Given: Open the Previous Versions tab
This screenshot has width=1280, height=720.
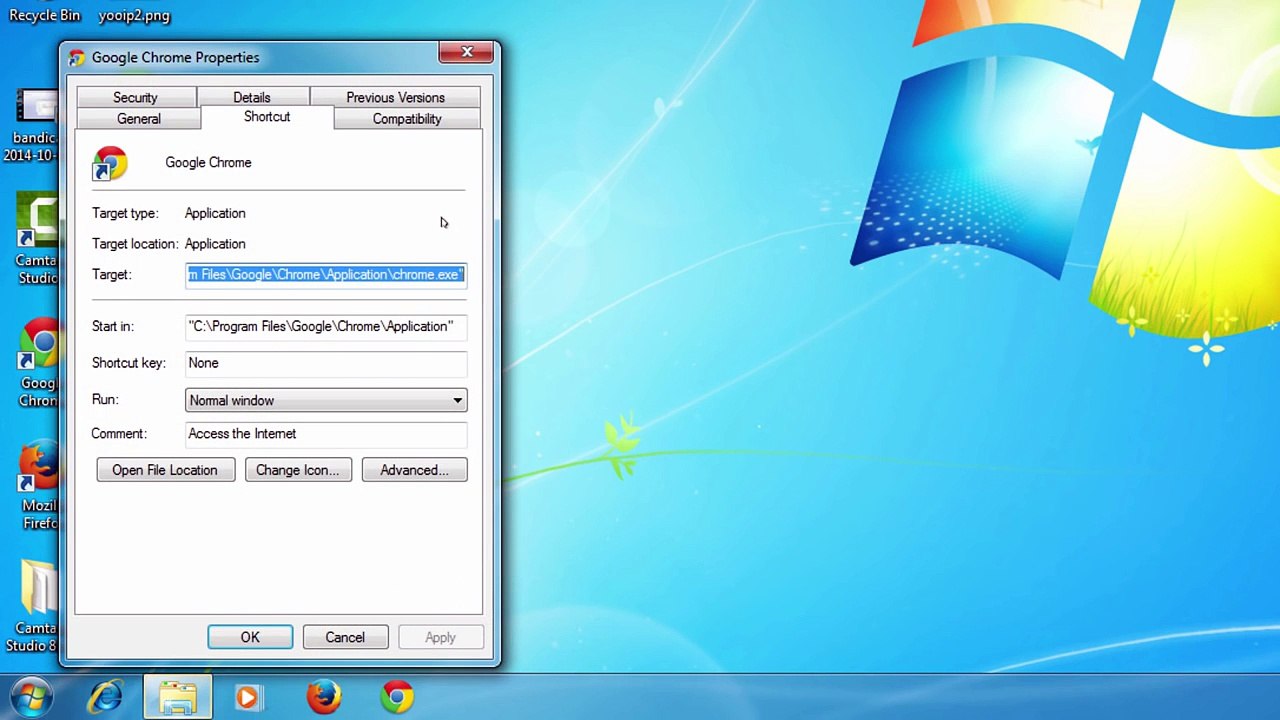Looking at the screenshot, I should 395,97.
